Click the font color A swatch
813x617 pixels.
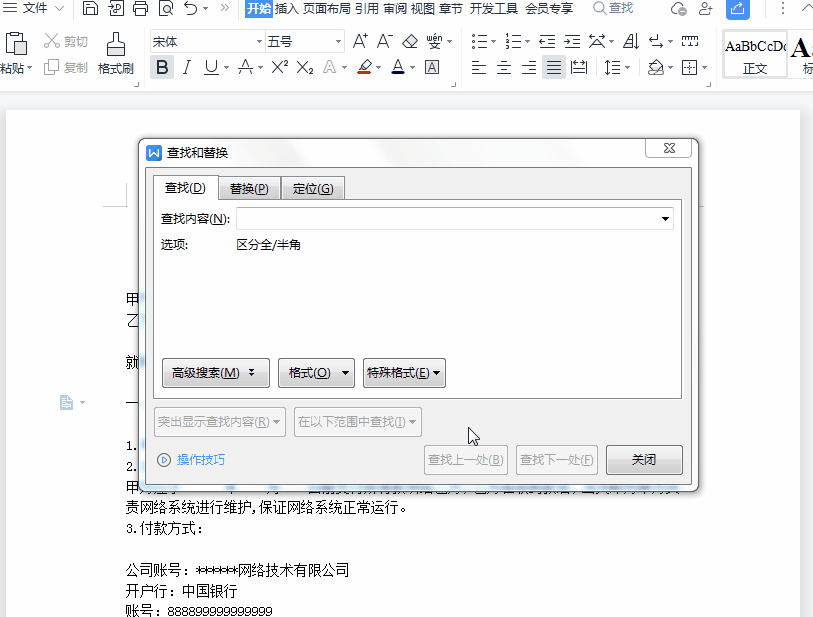pos(398,67)
